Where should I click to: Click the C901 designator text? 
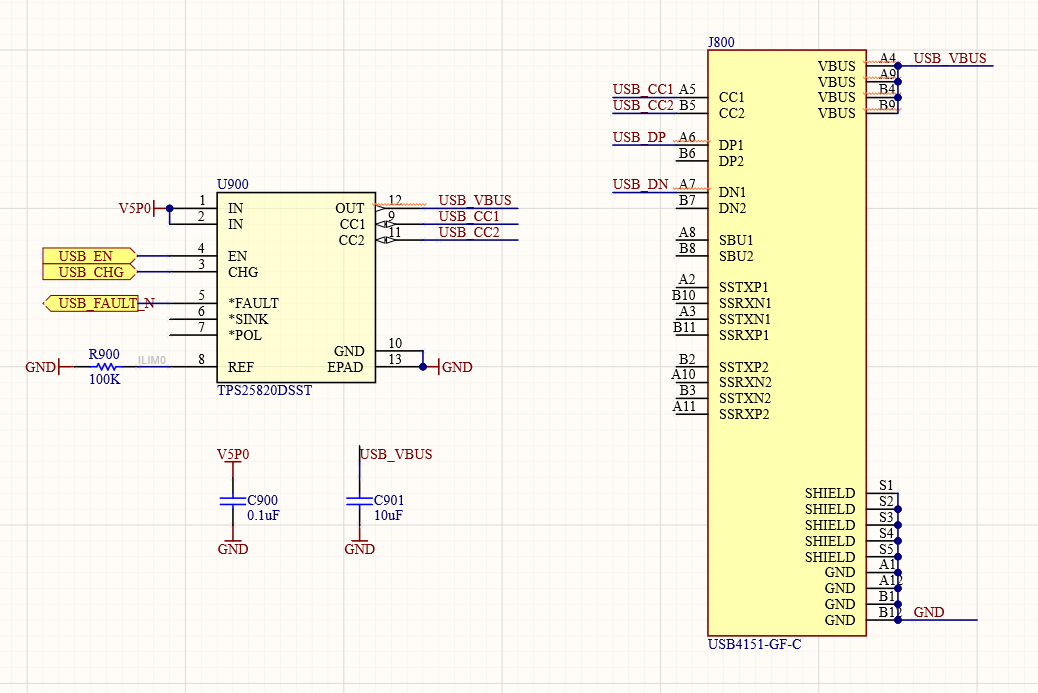pos(389,500)
